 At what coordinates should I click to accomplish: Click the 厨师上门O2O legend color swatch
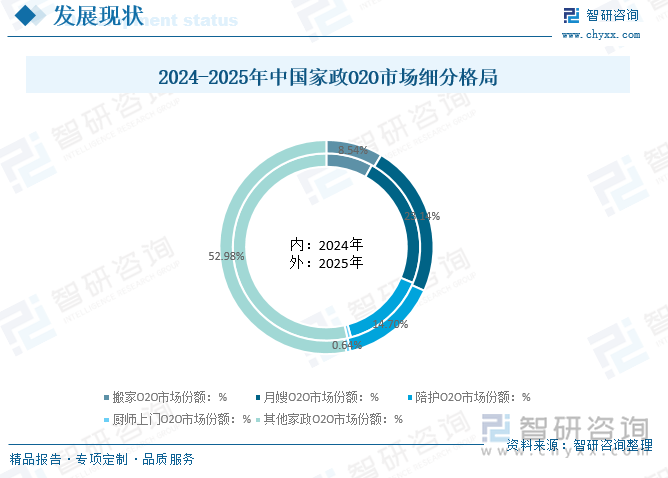tap(107, 420)
